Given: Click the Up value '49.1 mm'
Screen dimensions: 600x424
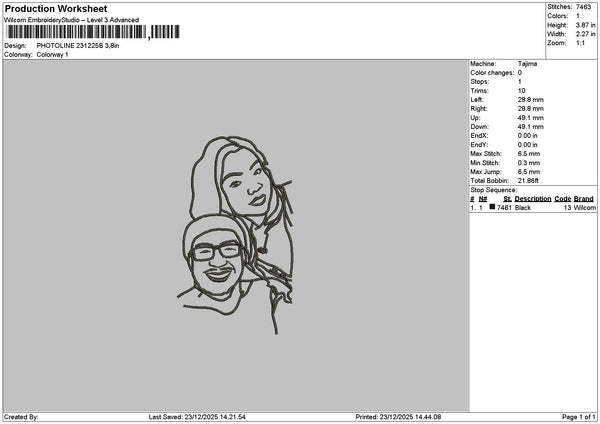Looking at the screenshot, I should point(531,118).
